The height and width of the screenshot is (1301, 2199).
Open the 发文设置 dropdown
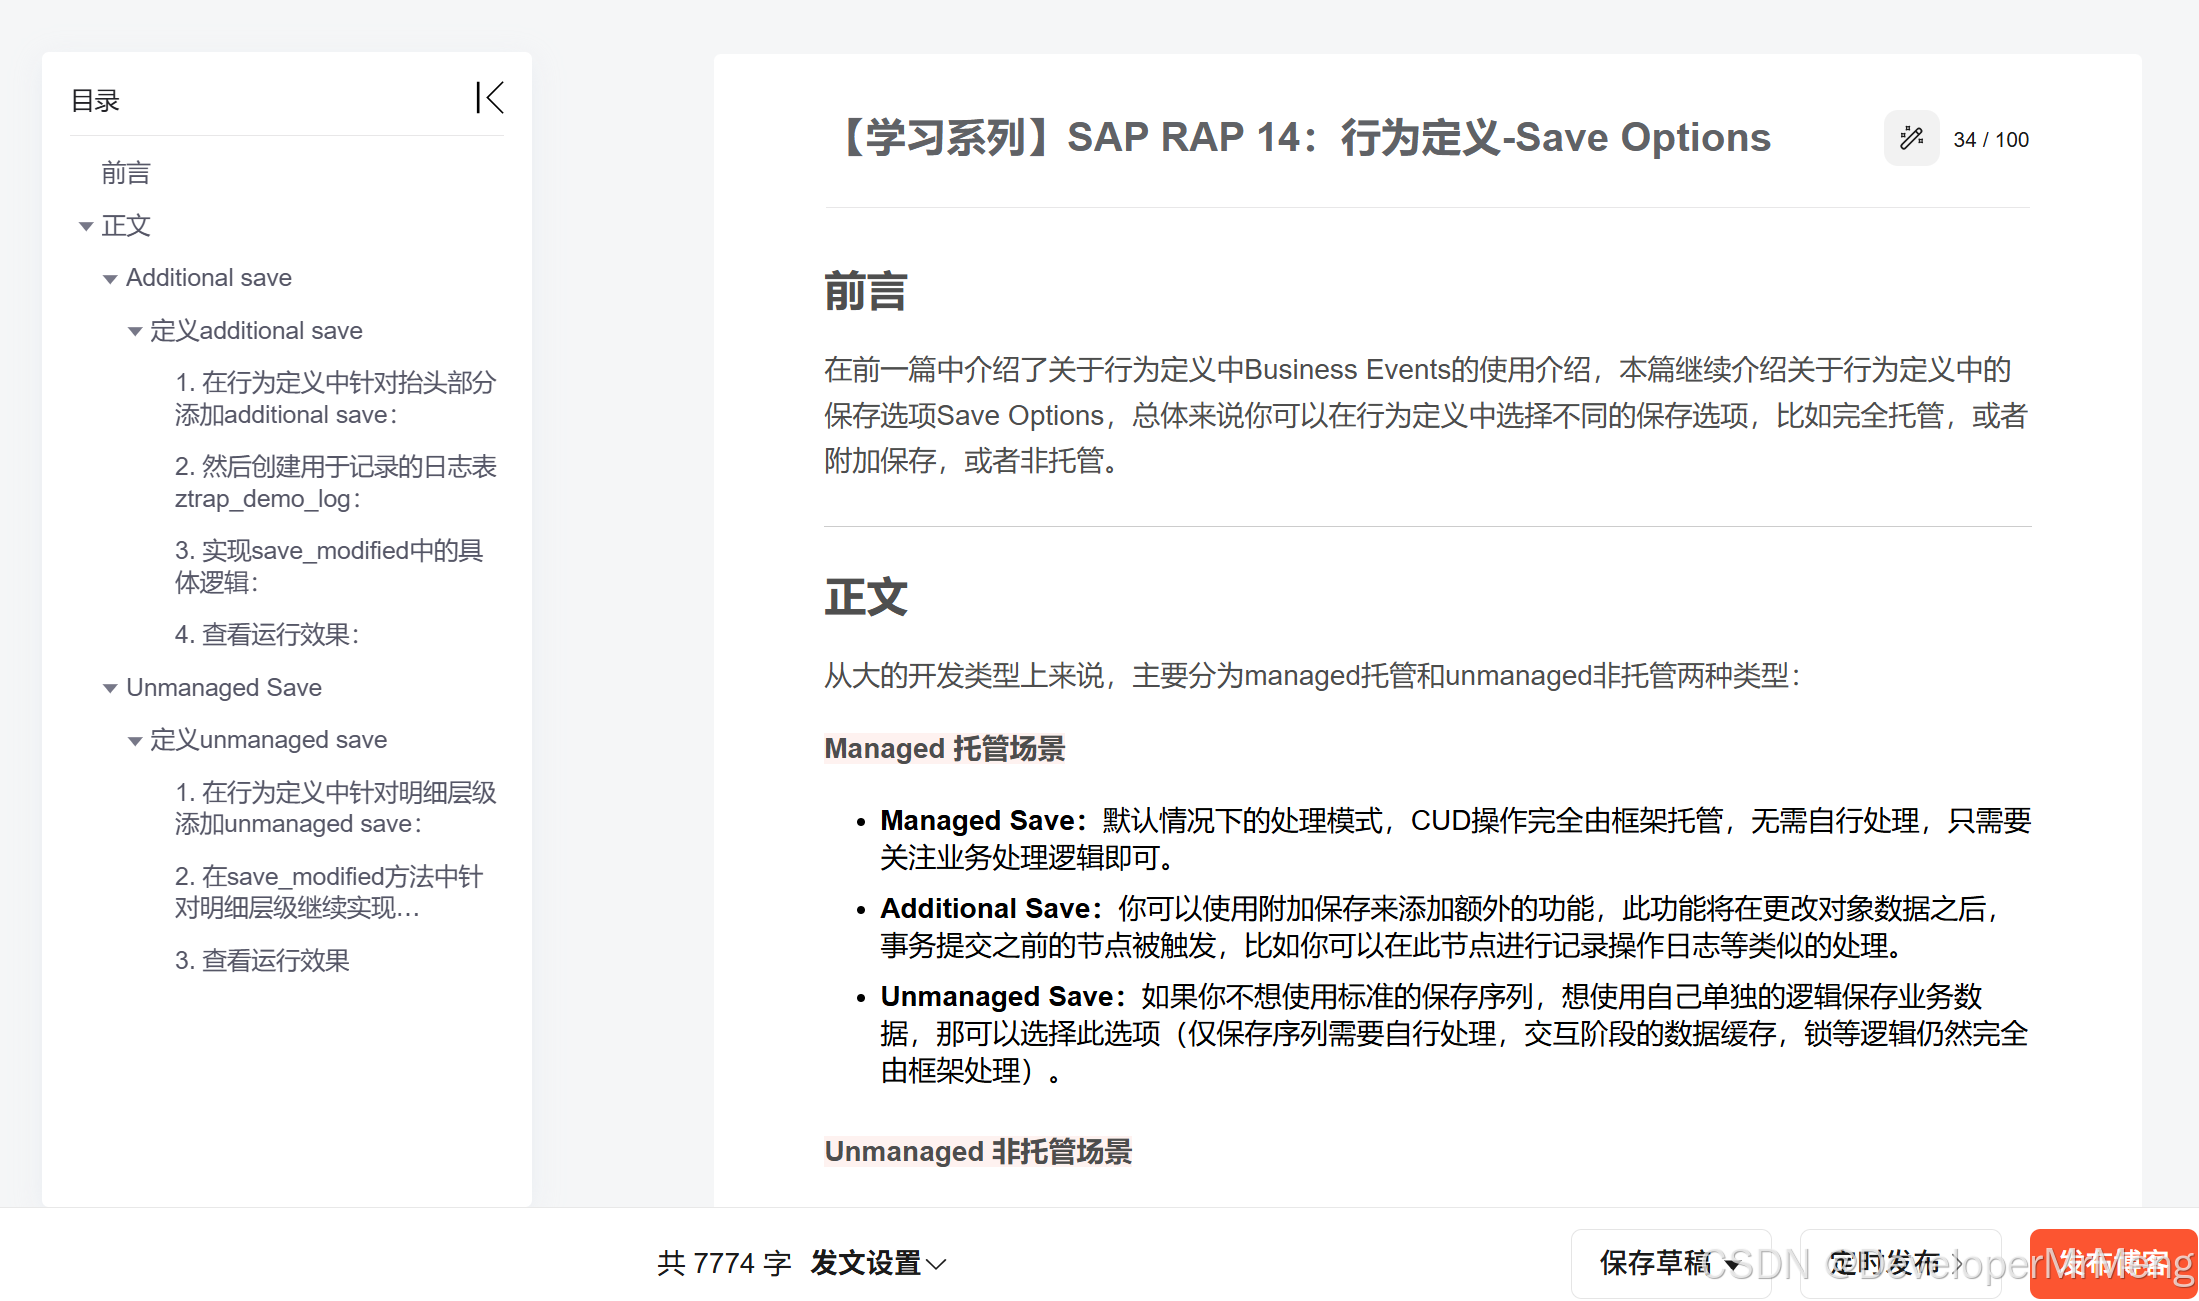(878, 1263)
